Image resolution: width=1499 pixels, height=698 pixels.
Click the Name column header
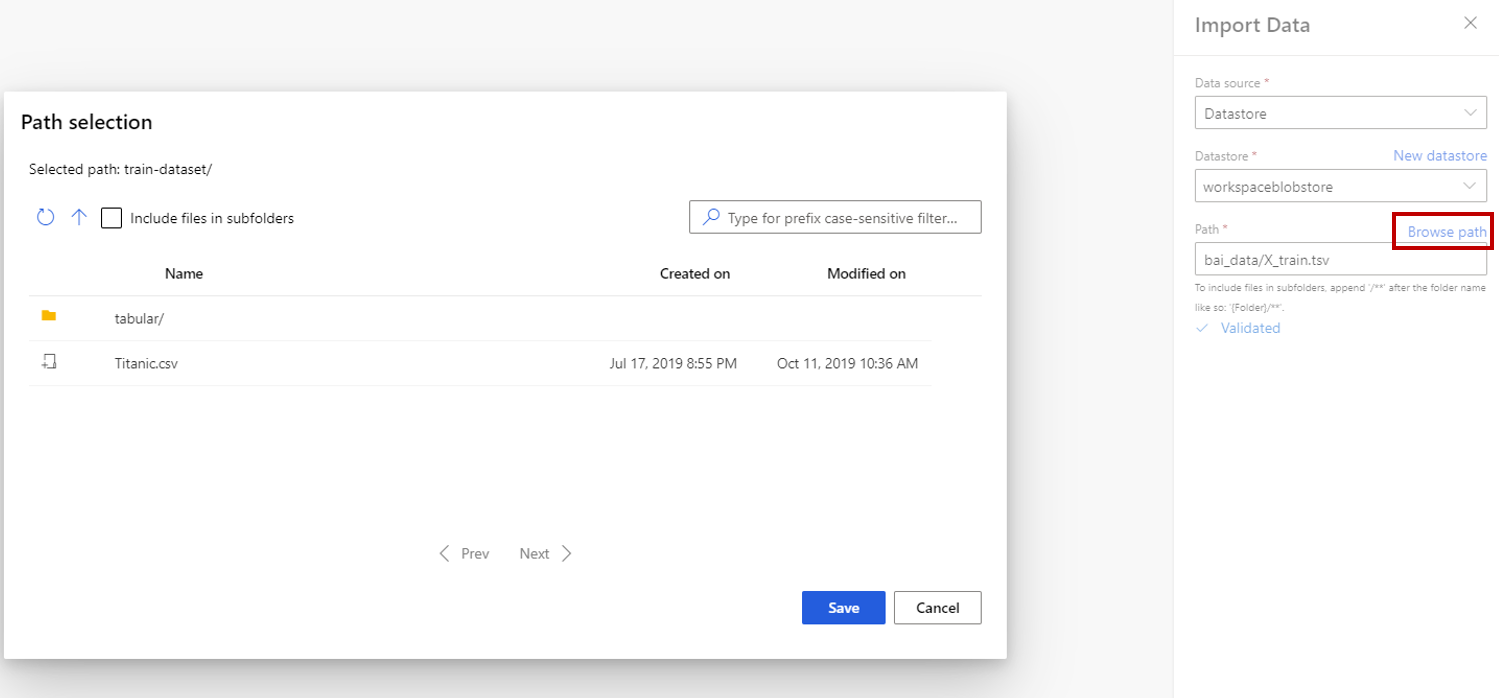pyautogui.click(x=183, y=273)
